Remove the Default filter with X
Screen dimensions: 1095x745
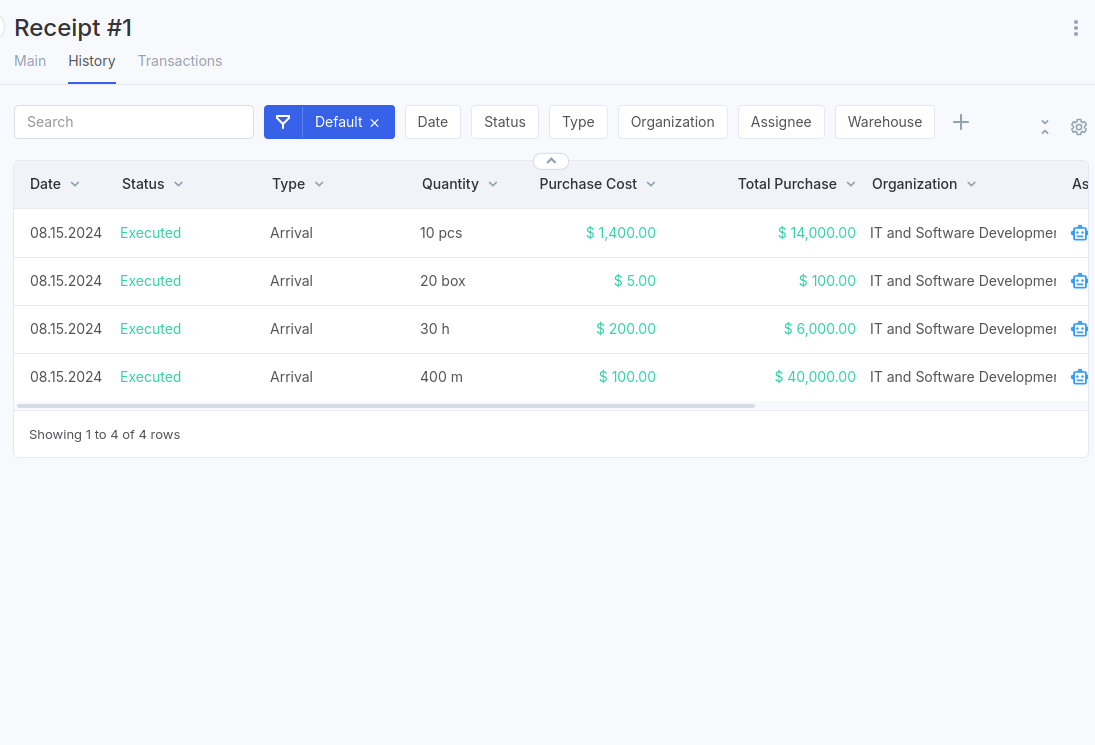click(375, 123)
